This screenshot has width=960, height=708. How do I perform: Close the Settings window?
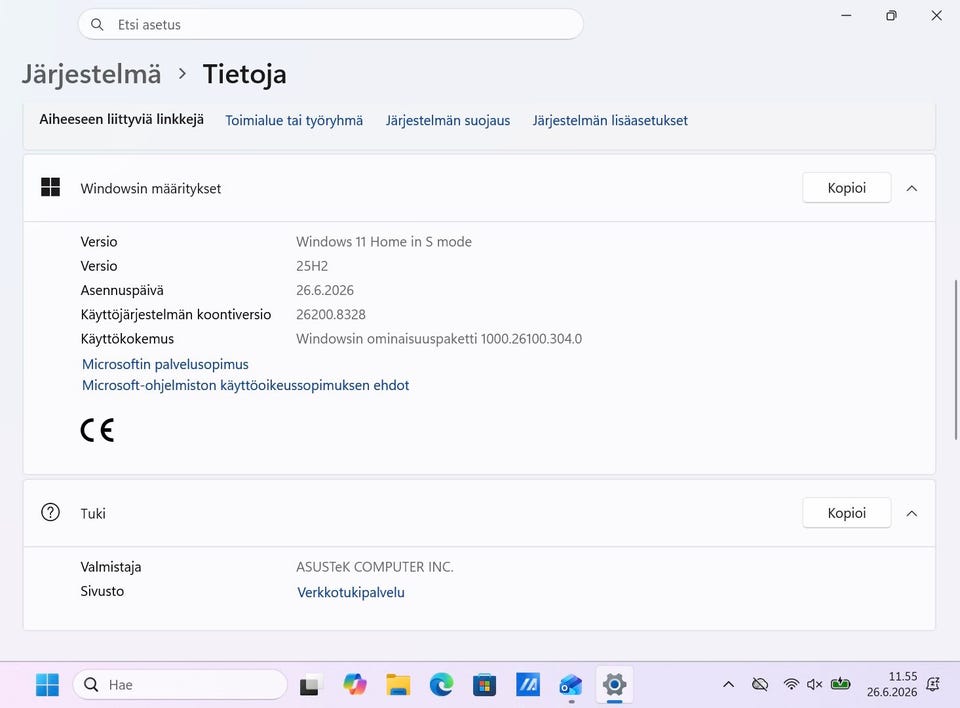[x=937, y=15]
